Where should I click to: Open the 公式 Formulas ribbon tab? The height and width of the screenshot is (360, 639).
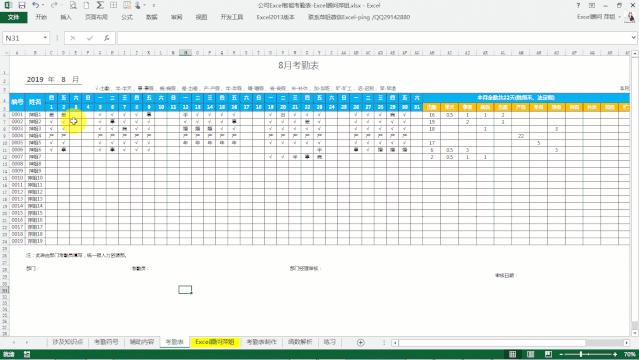point(127,17)
